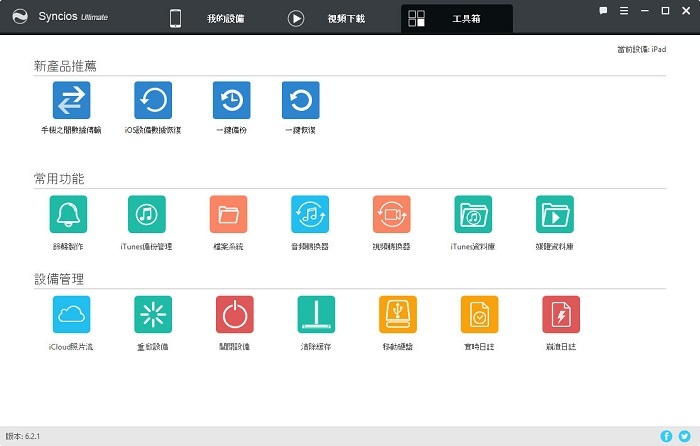
Task: Open iCloud photo stream
Action: (x=71, y=314)
